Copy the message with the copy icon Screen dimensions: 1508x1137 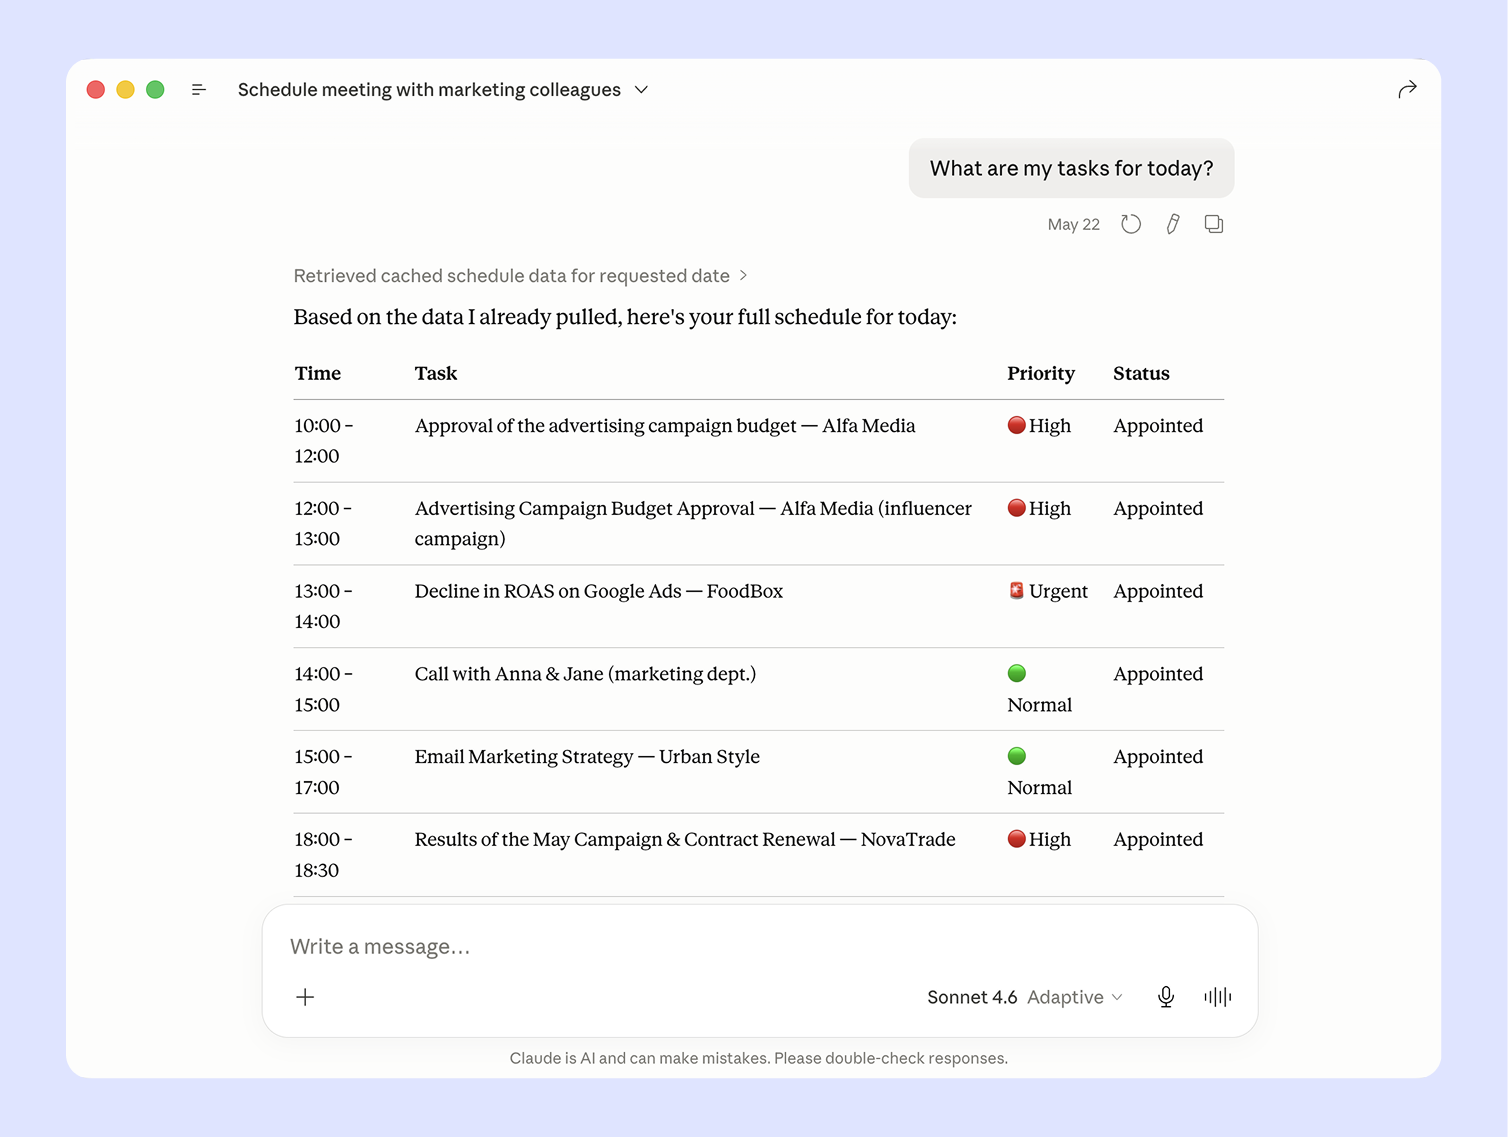tap(1214, 224)
